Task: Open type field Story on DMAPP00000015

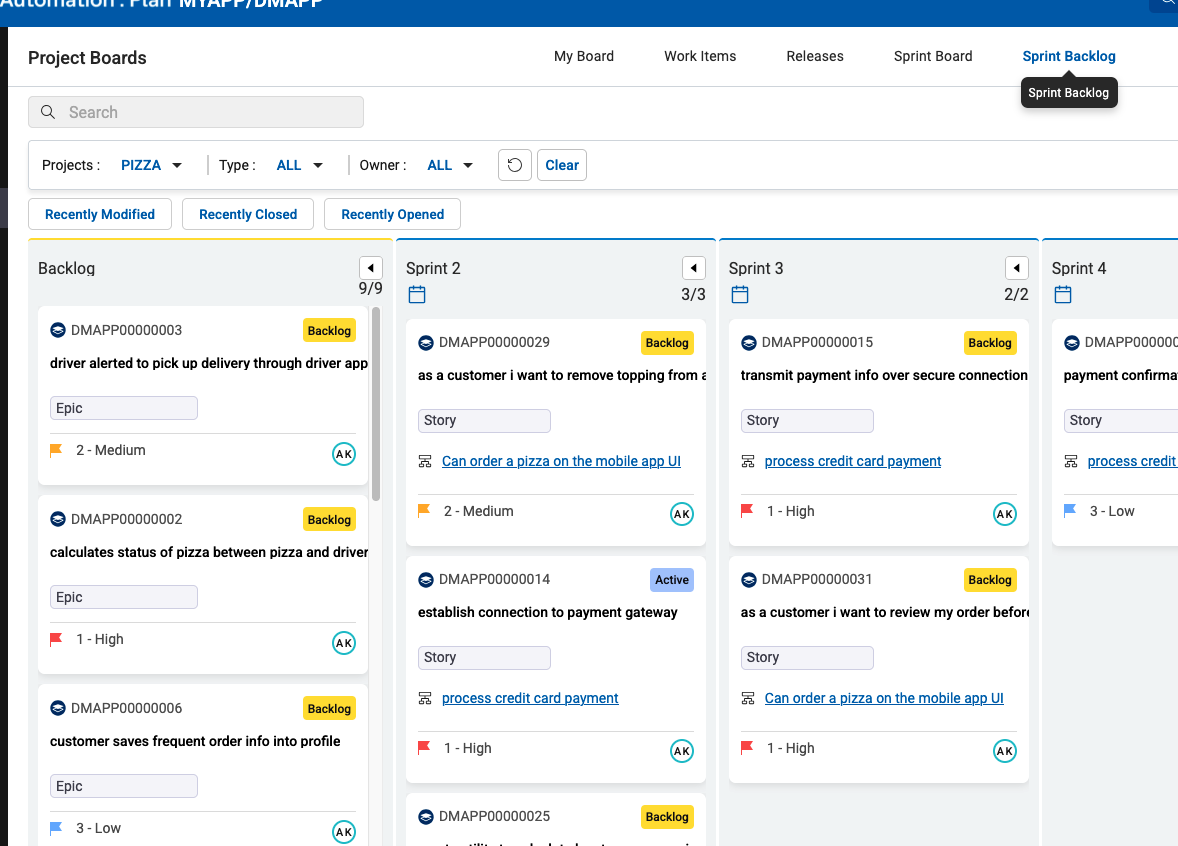Action: [x=808, y=421]
